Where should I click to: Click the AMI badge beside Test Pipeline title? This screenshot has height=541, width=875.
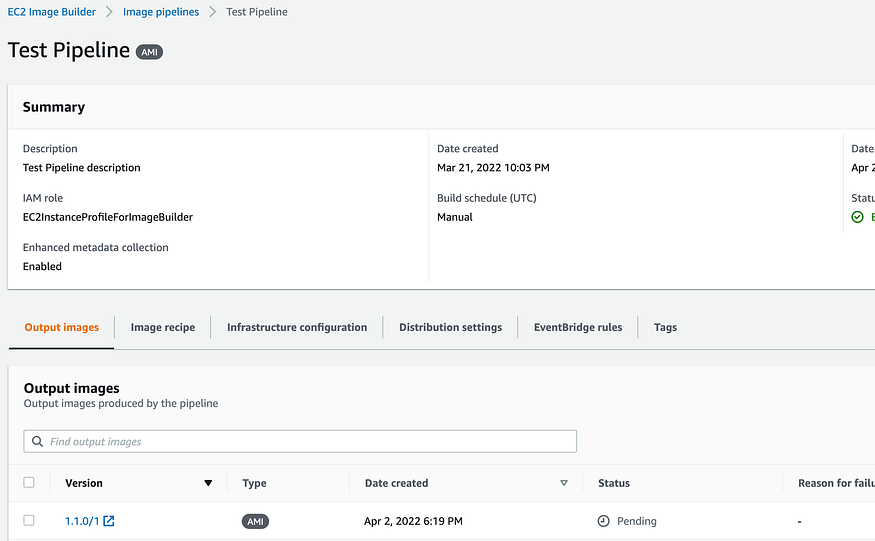click(150, 52)
